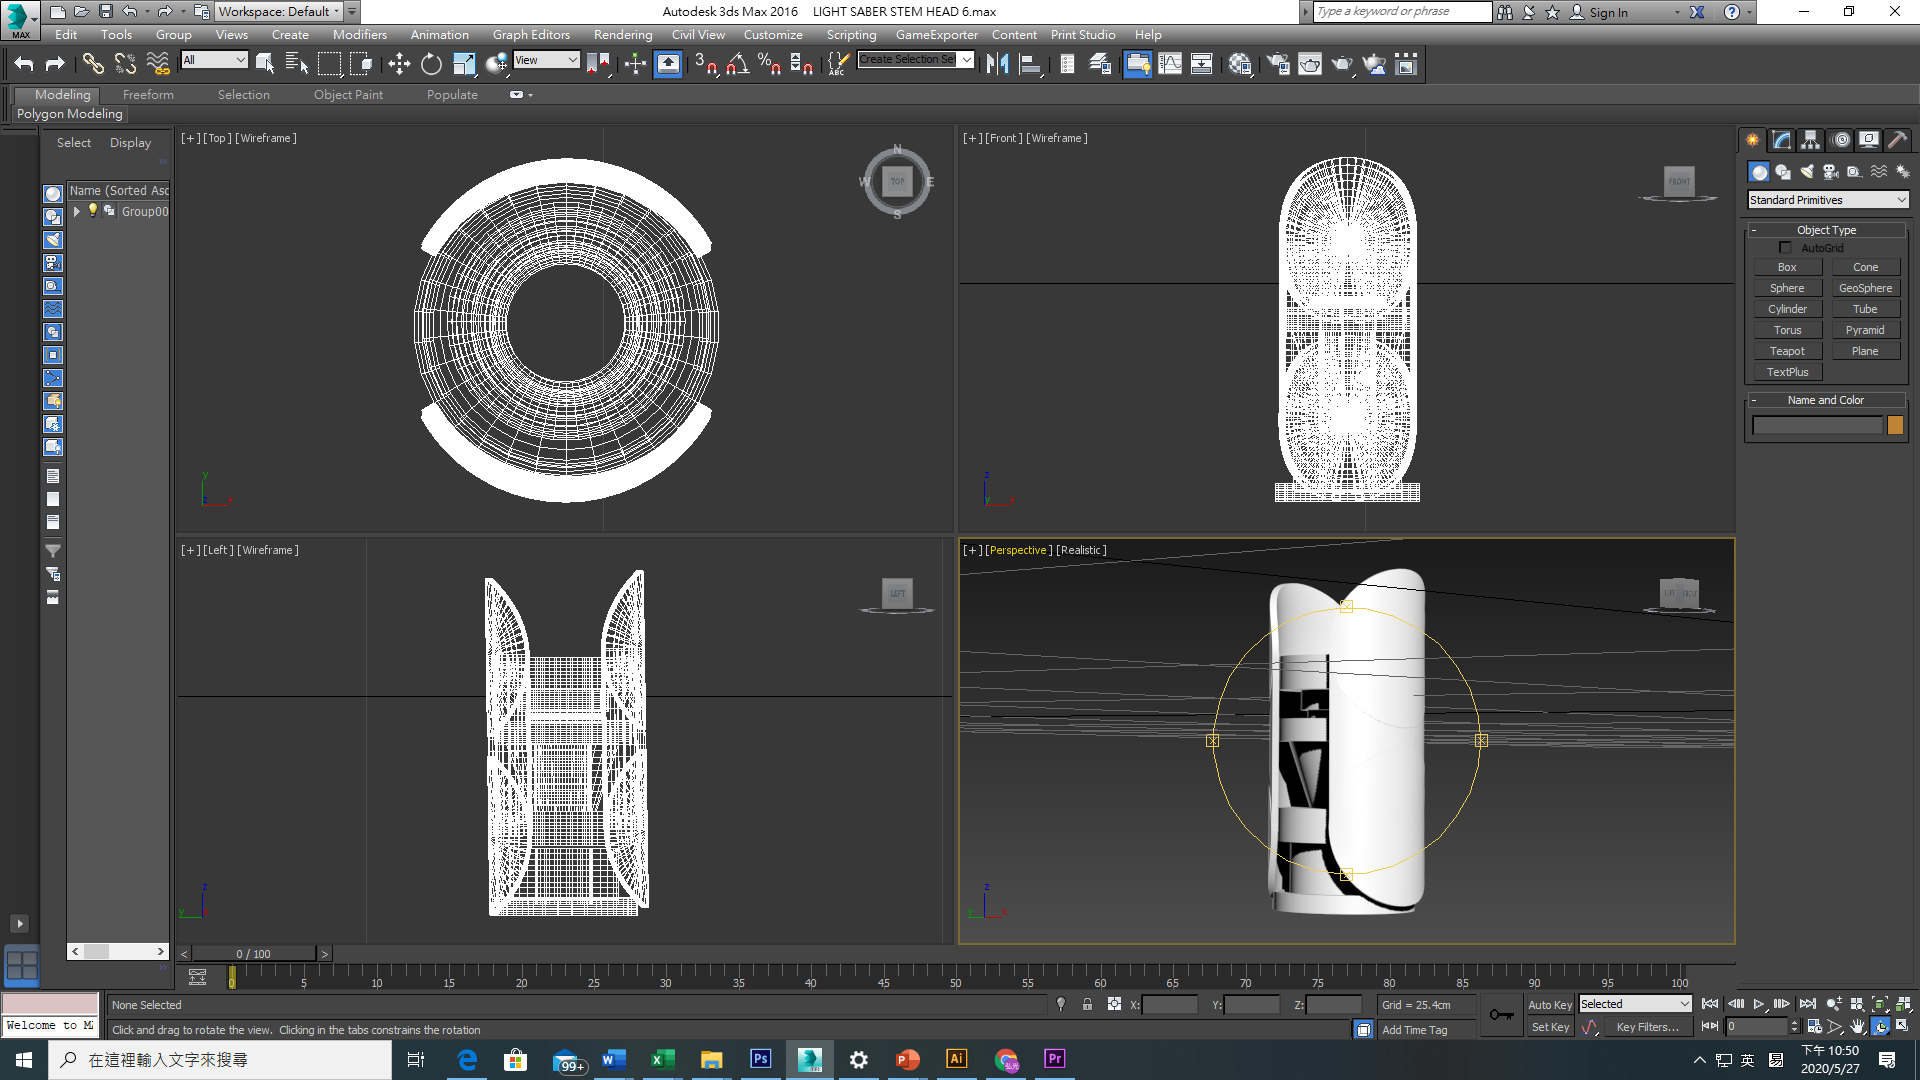Click the Play Animation button

click(1759, 1004)
